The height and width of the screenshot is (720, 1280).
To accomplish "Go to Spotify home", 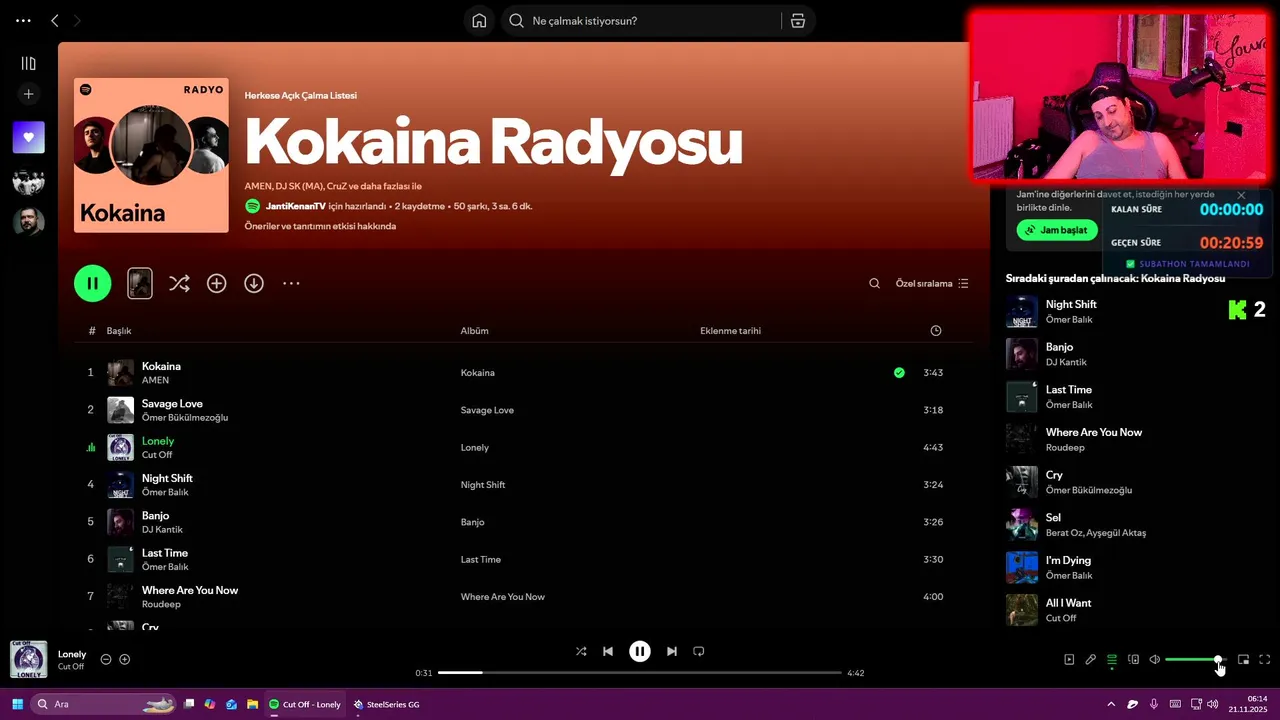I will [x=479, y=21].
